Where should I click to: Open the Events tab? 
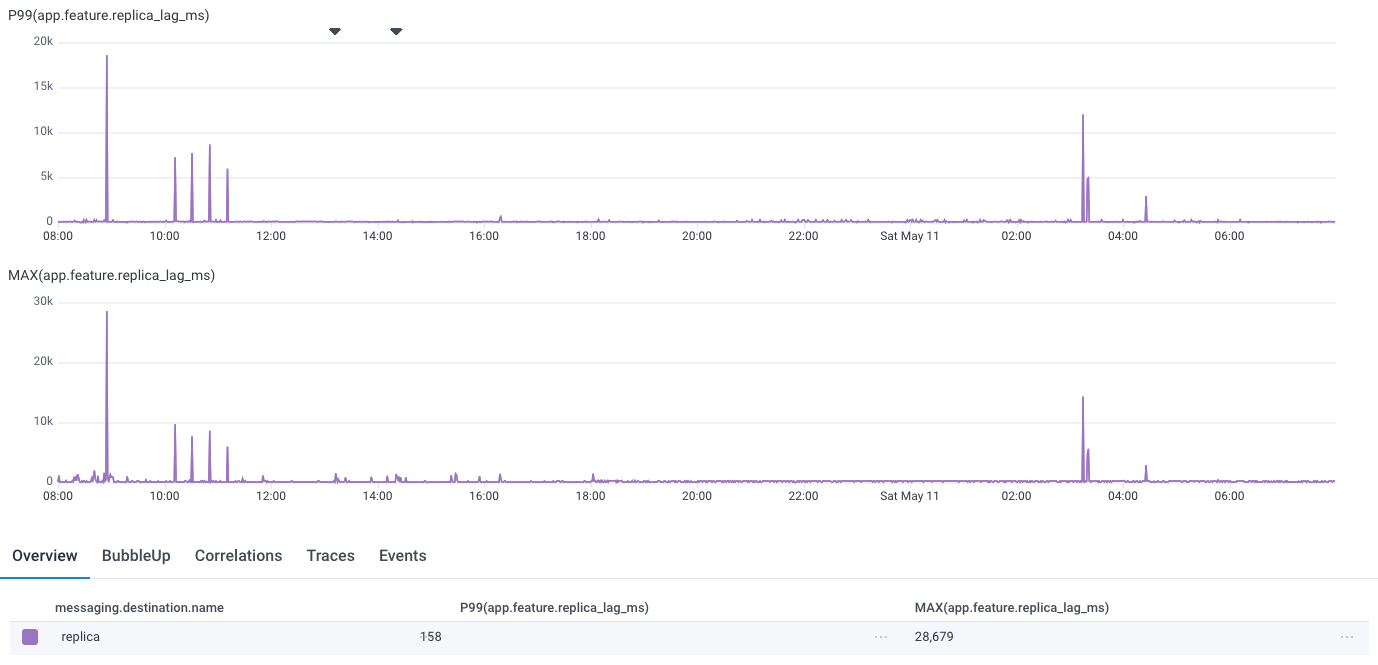pos(403,556)
